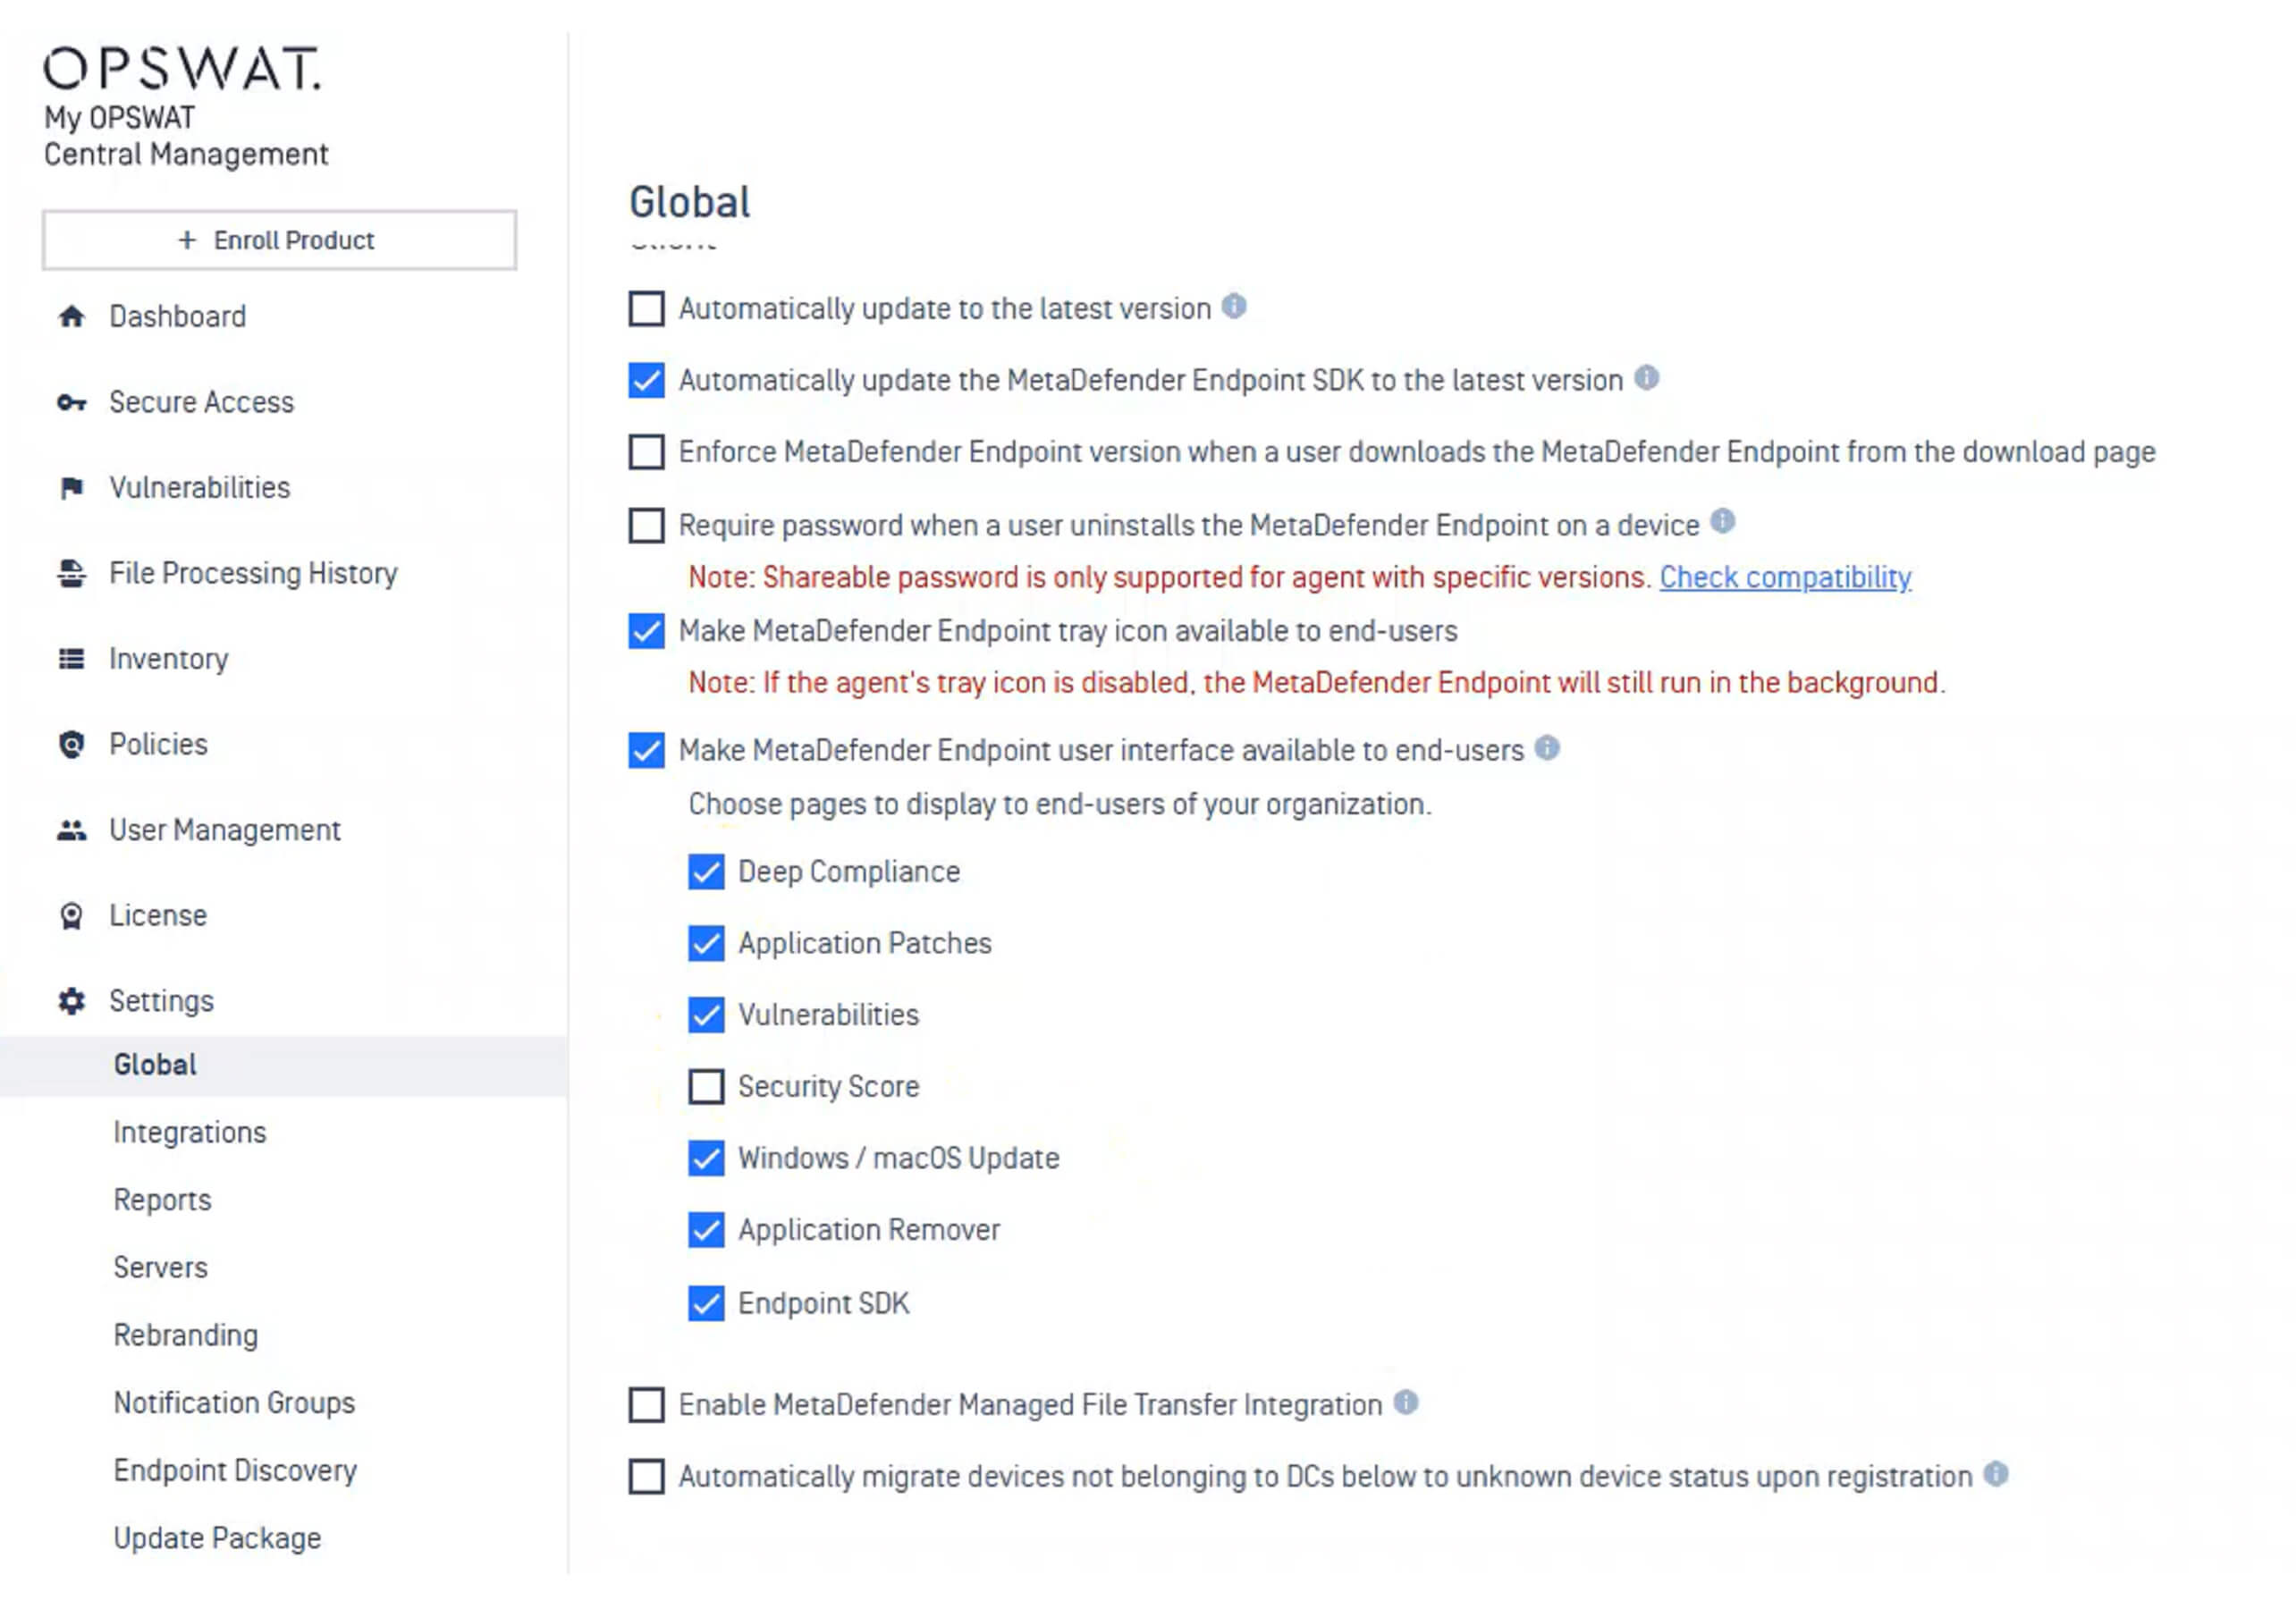Click the Dashboard home icon

[71, 317]
